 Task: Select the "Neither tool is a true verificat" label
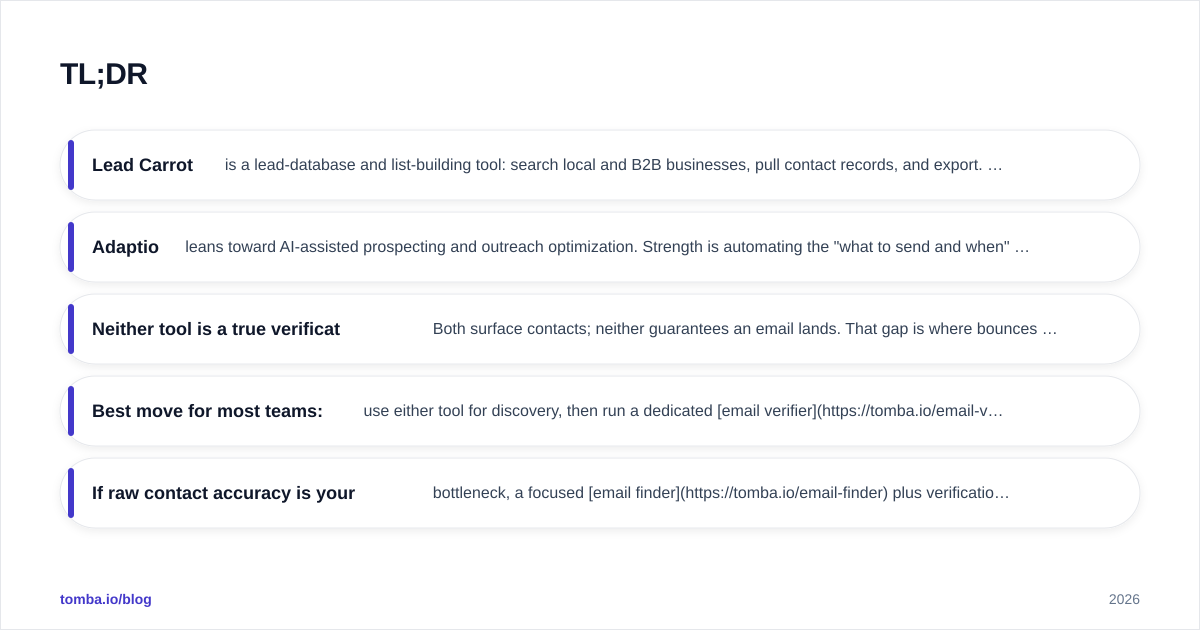click(x=216, y=329)
